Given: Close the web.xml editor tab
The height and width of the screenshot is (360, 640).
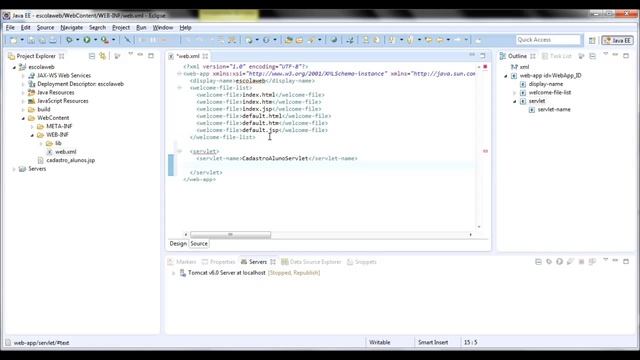Looking at the screenshot, I should click(205, 56).
